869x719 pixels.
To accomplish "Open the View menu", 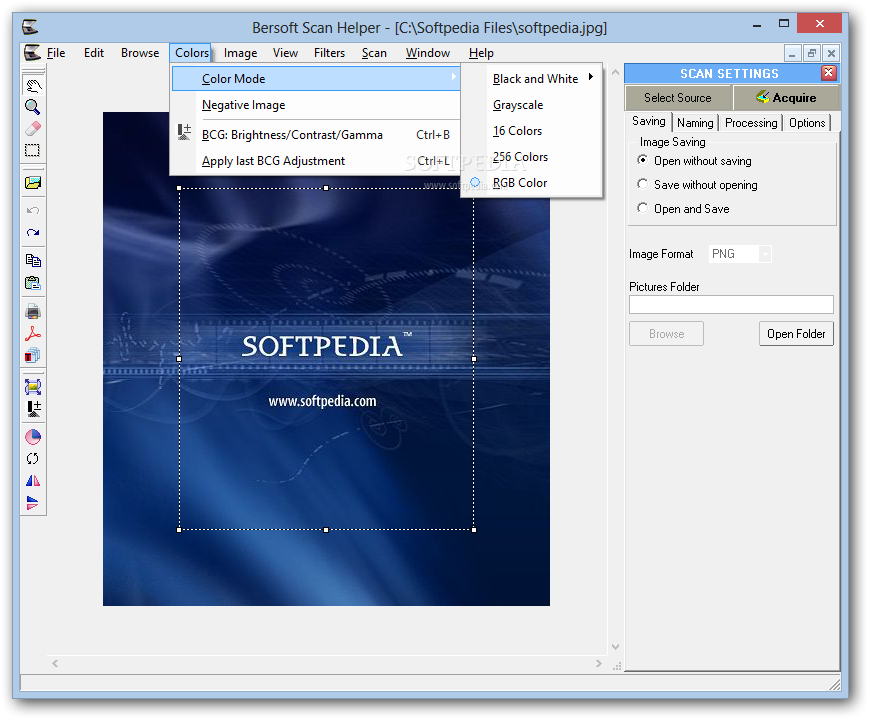I will pyautogui.click(x=285, y=53).
